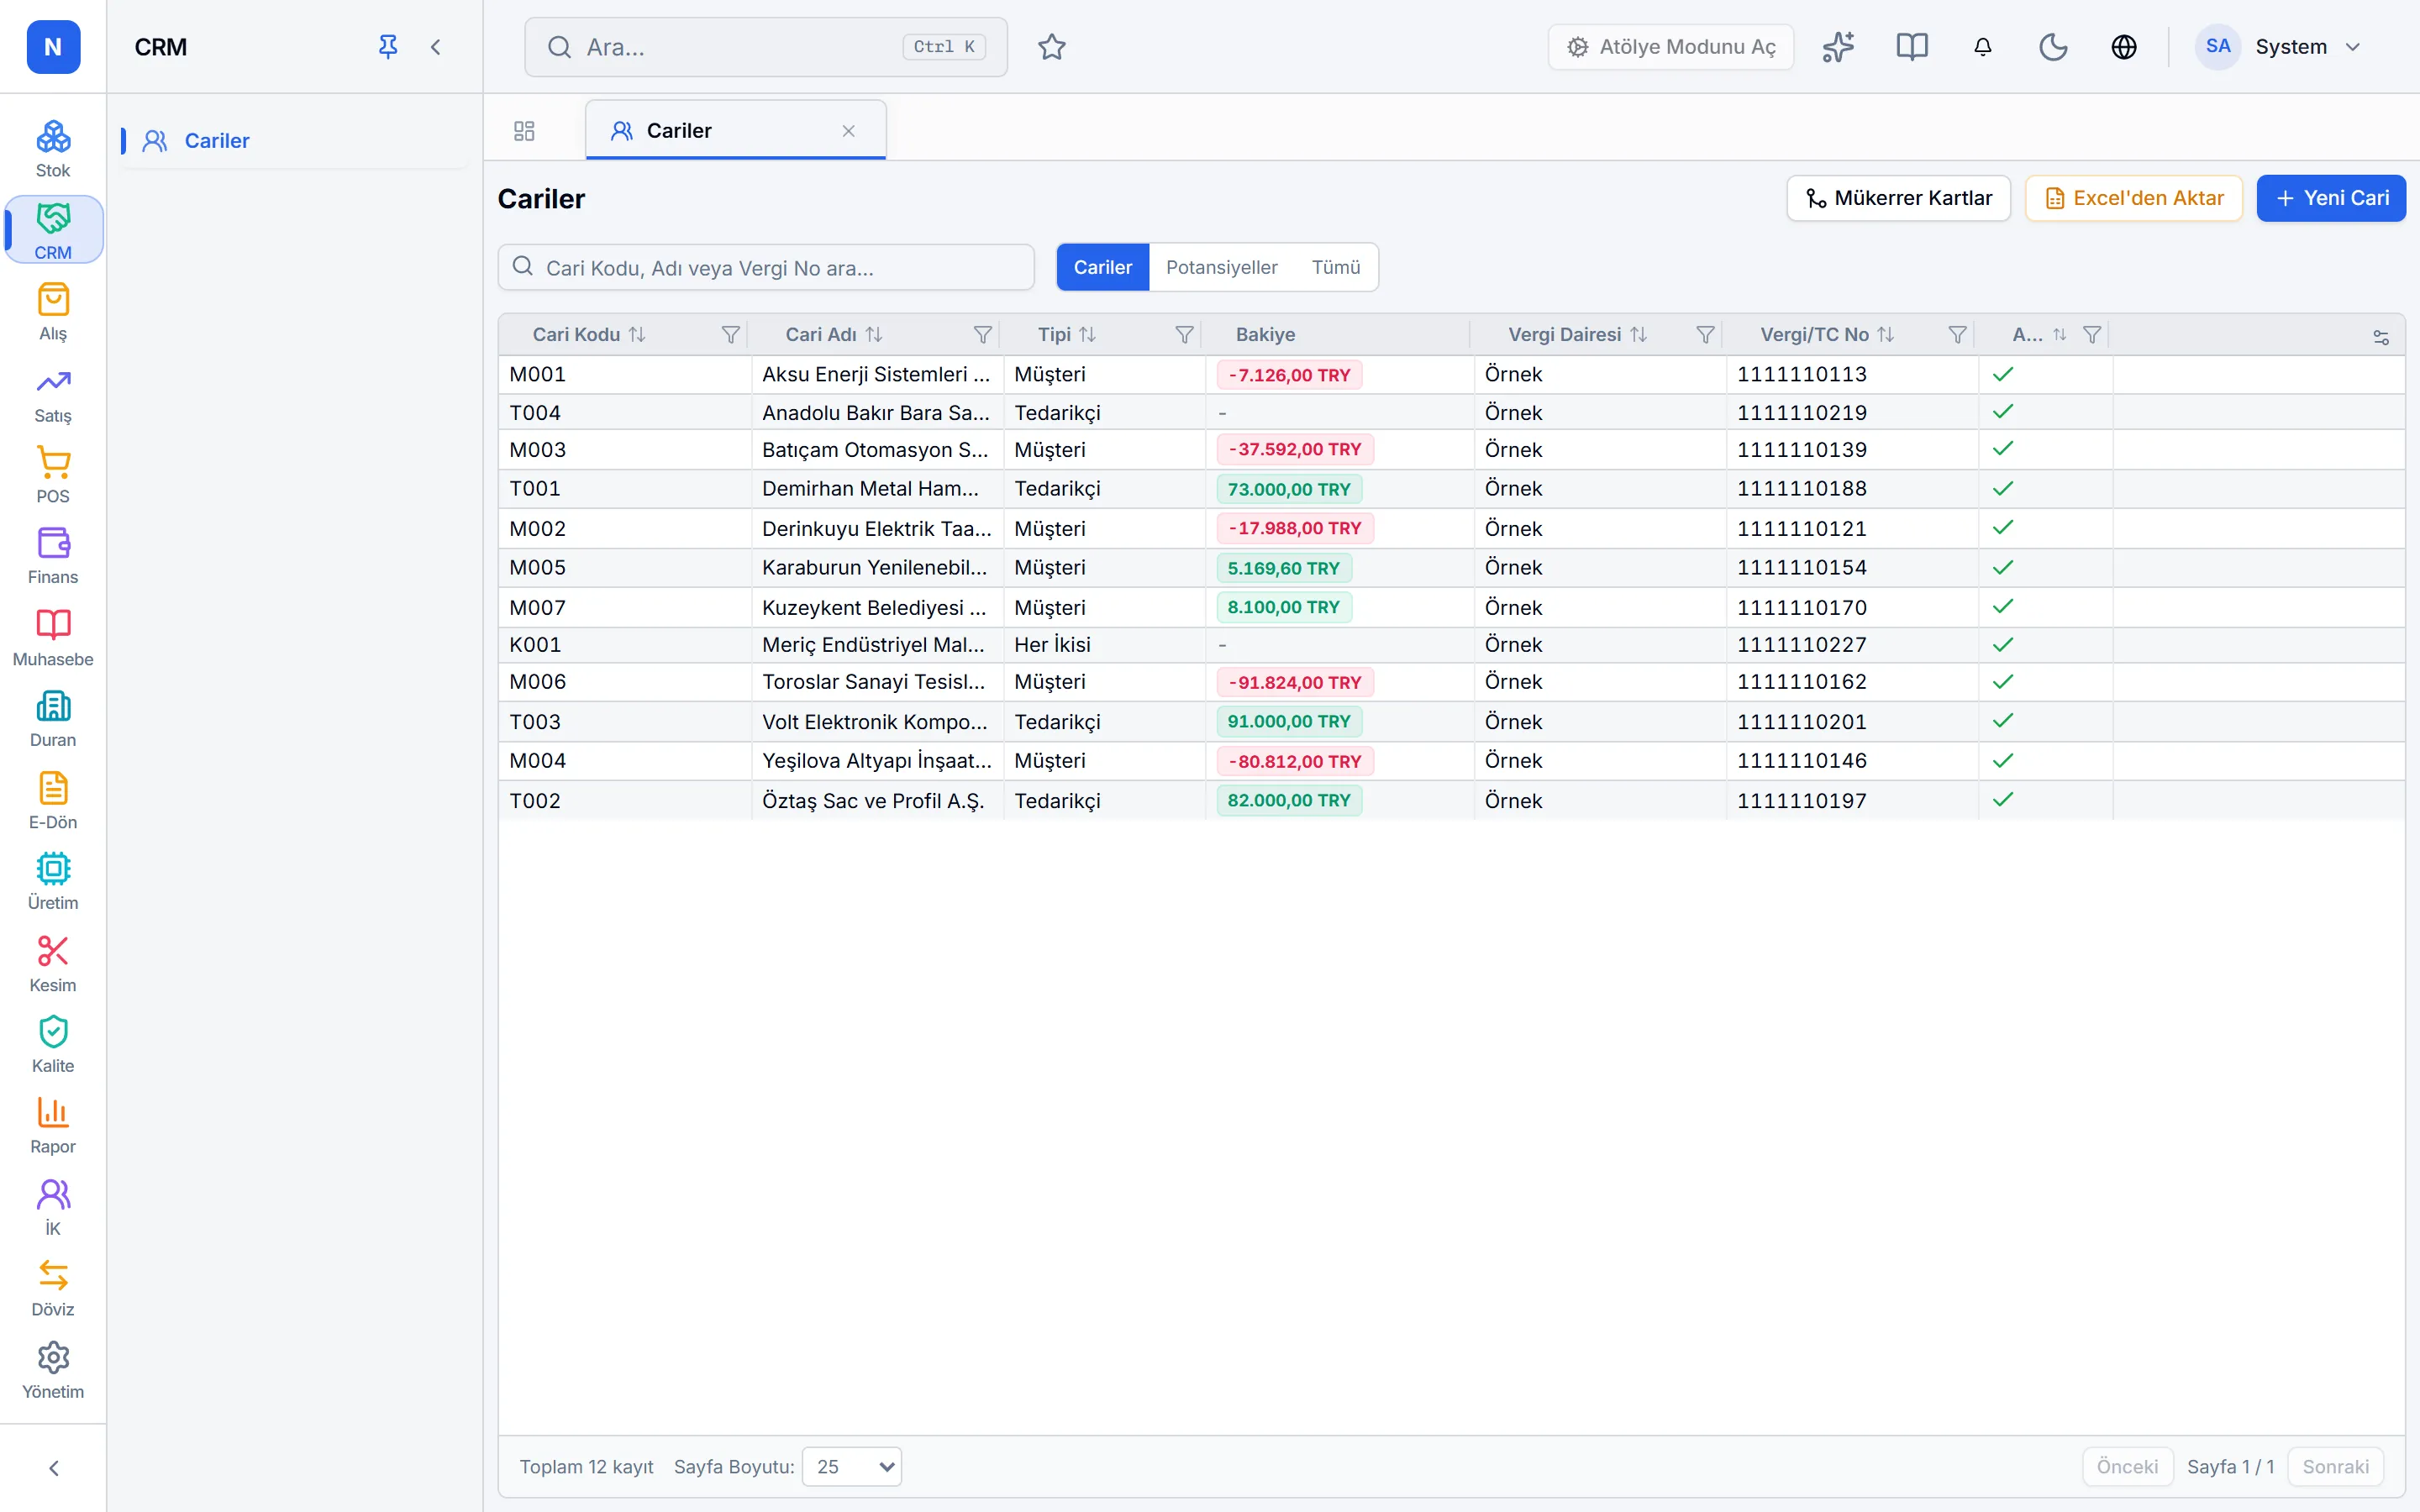2420x1512 pixels.
Task: Open the AI assistant sparkle icon
Action: [x=1838, y=47]
